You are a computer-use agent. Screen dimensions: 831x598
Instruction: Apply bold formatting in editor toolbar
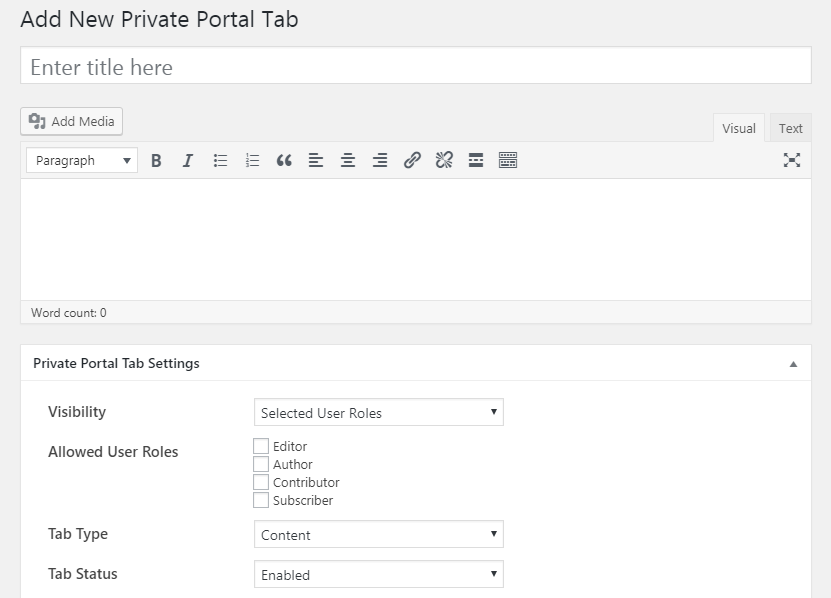click(x=156, y=160)
